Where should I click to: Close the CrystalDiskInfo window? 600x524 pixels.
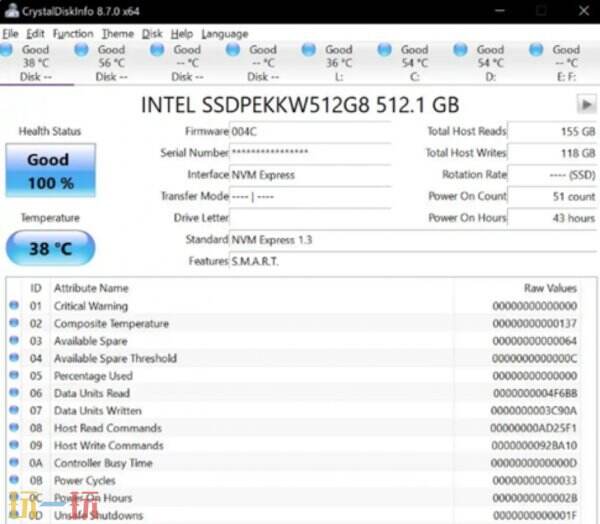coord(584,11)
